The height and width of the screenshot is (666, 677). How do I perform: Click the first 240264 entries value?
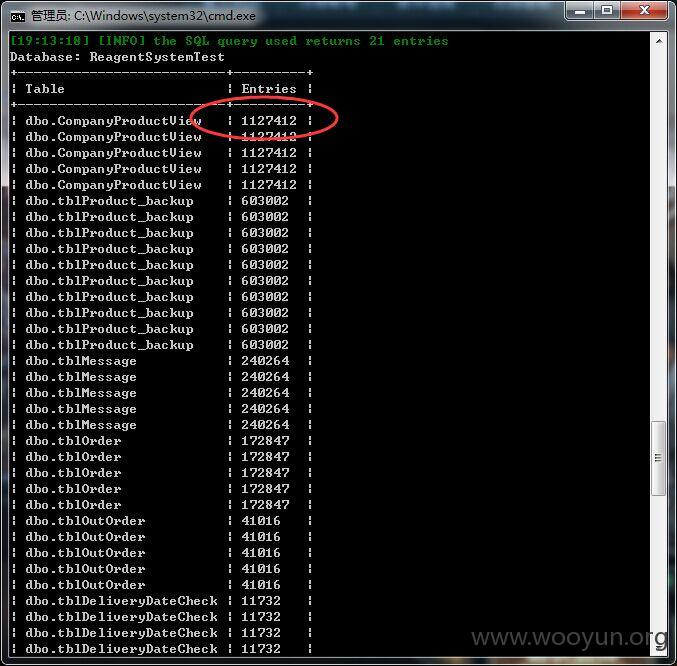(265, 361)
